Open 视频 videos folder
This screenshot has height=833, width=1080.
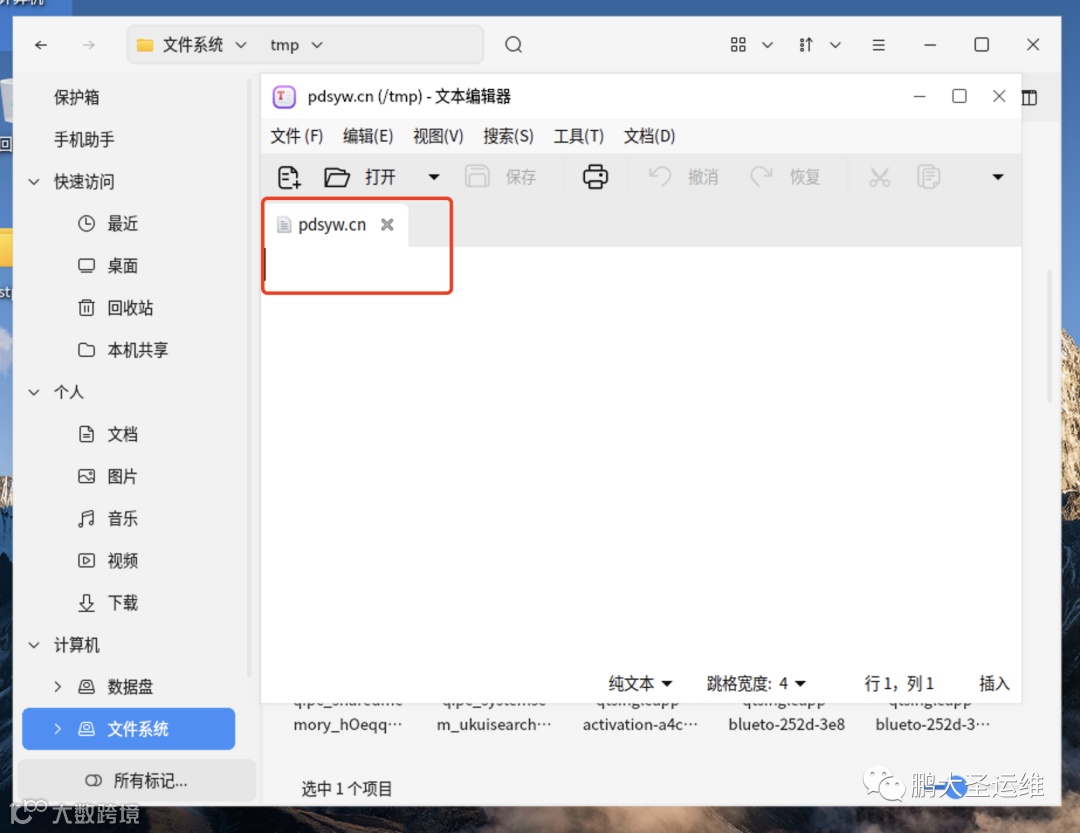coord(123,560)
